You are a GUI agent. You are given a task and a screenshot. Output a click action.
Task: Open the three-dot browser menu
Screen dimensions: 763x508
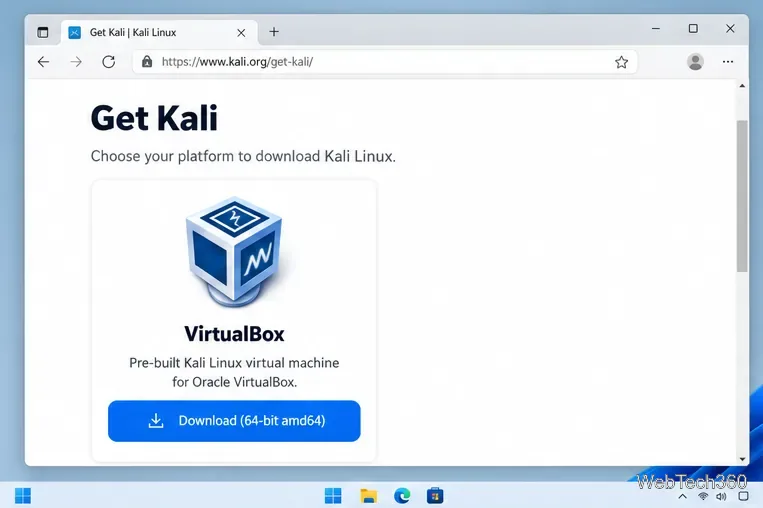[728, 62]
